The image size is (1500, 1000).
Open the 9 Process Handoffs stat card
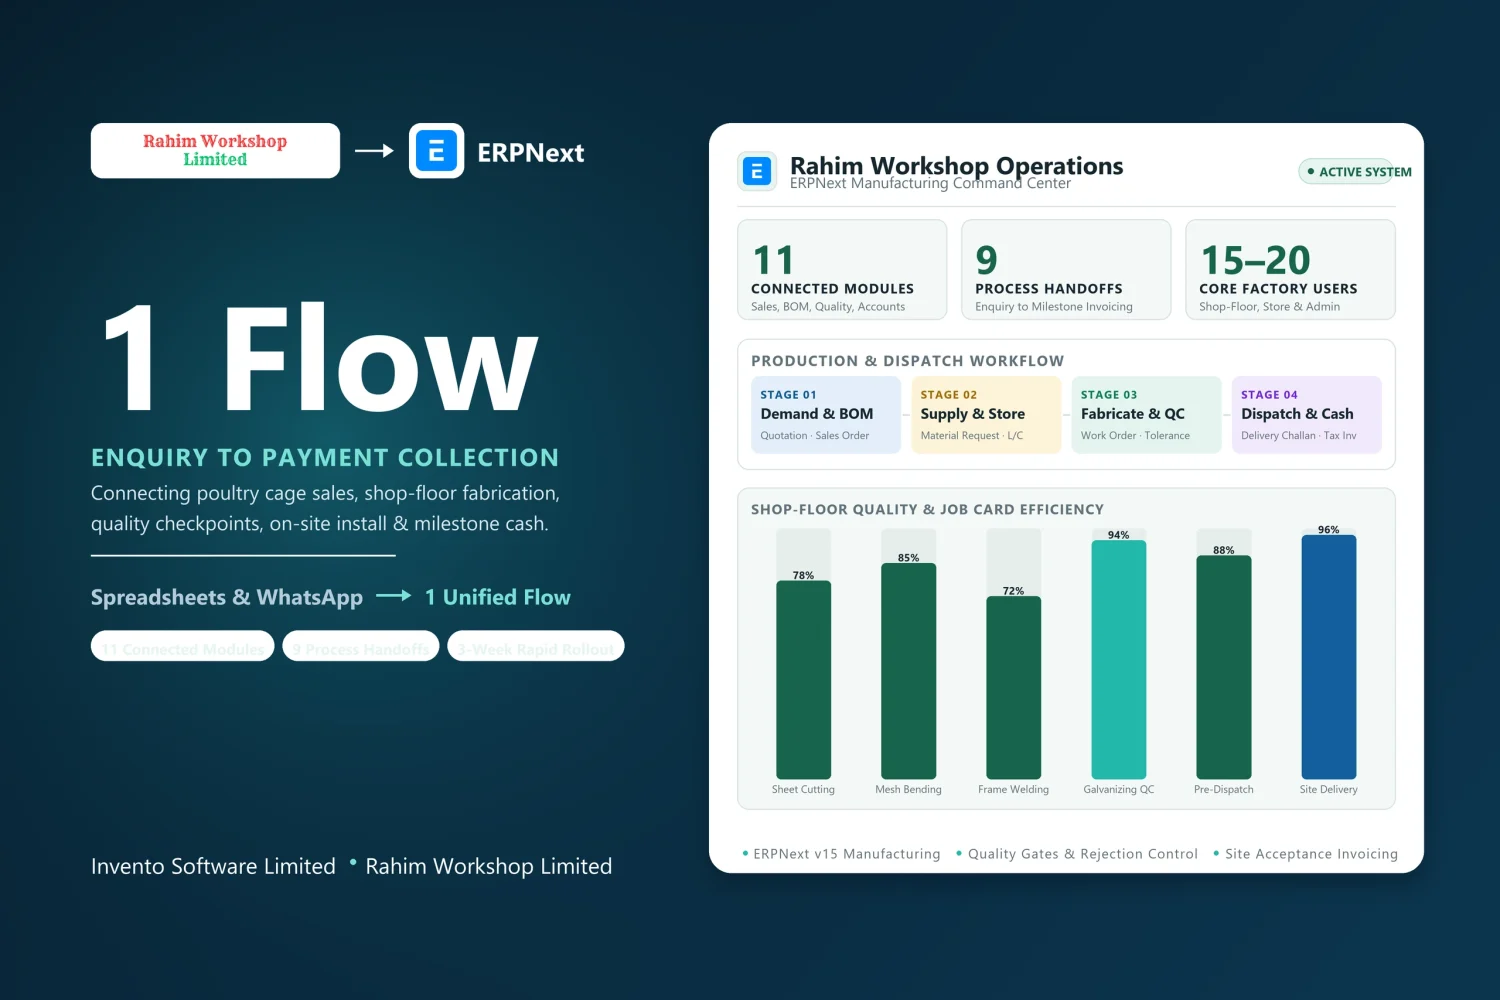pyautogui.click(x=1066, y=270)
